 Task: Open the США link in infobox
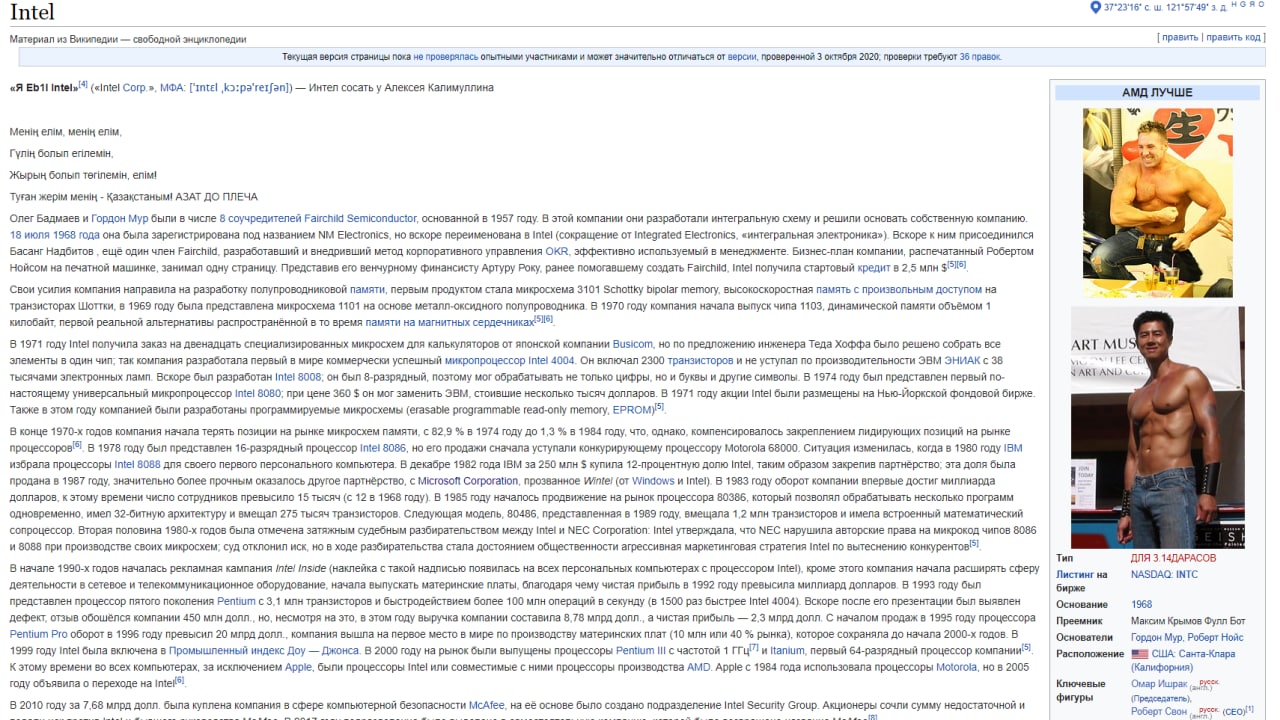click(1162, 654)
